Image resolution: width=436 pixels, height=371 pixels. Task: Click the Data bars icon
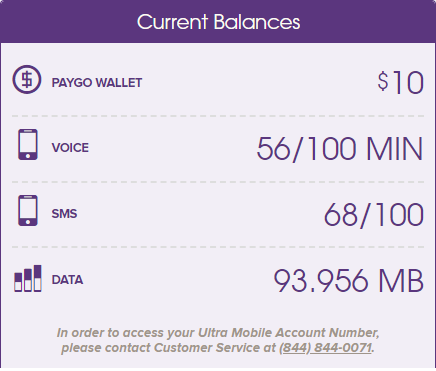[28, 278]
